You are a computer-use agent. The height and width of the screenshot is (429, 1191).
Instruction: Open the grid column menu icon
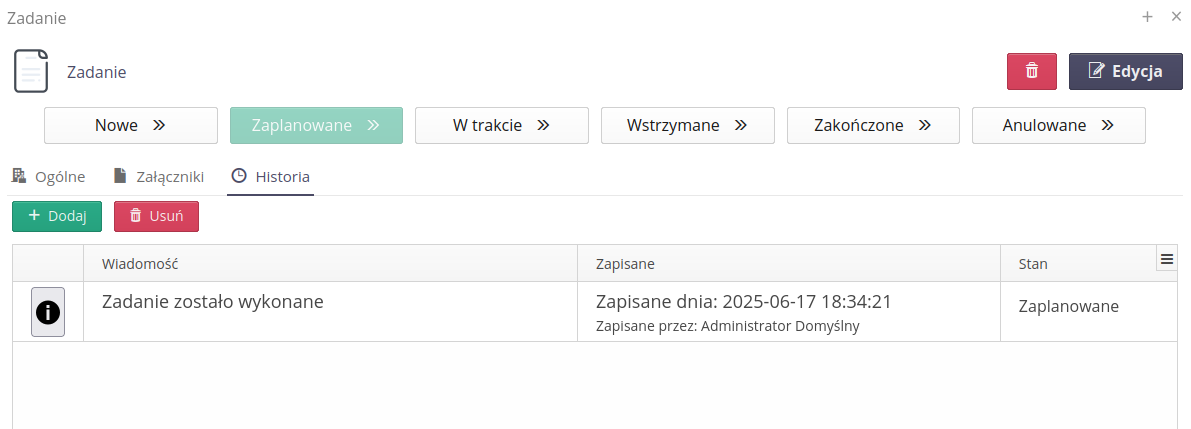1166,259
